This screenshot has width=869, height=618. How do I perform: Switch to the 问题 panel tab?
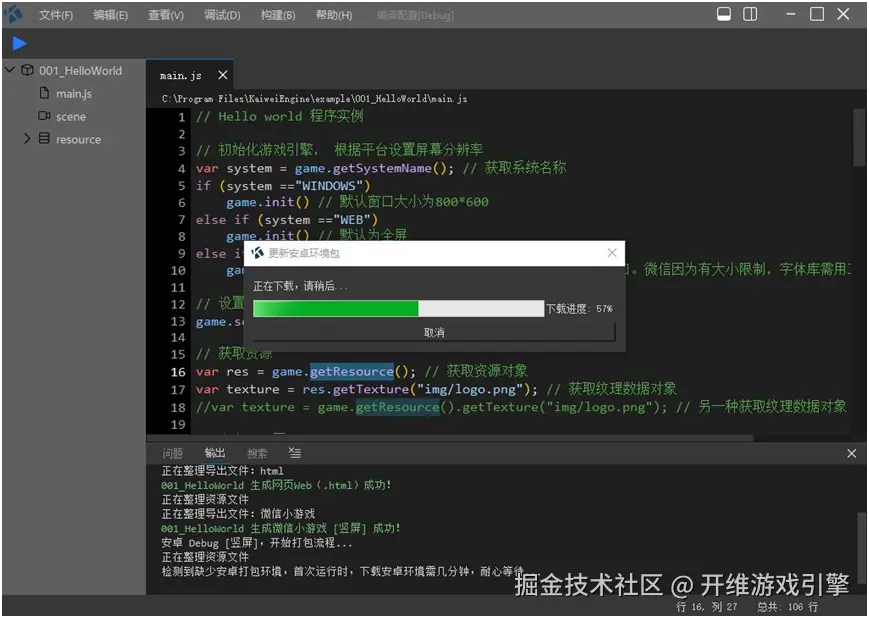pos(172,453)
